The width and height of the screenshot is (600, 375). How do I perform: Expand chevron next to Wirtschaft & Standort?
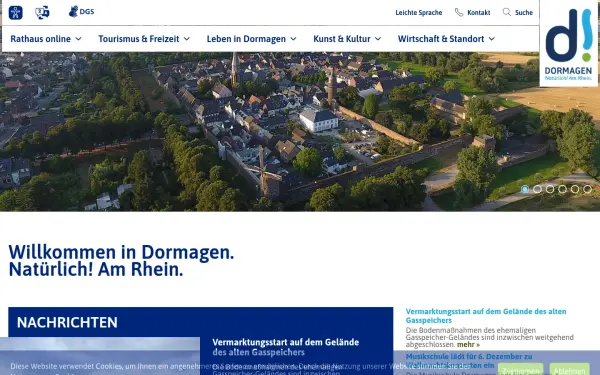click(492, 39)
